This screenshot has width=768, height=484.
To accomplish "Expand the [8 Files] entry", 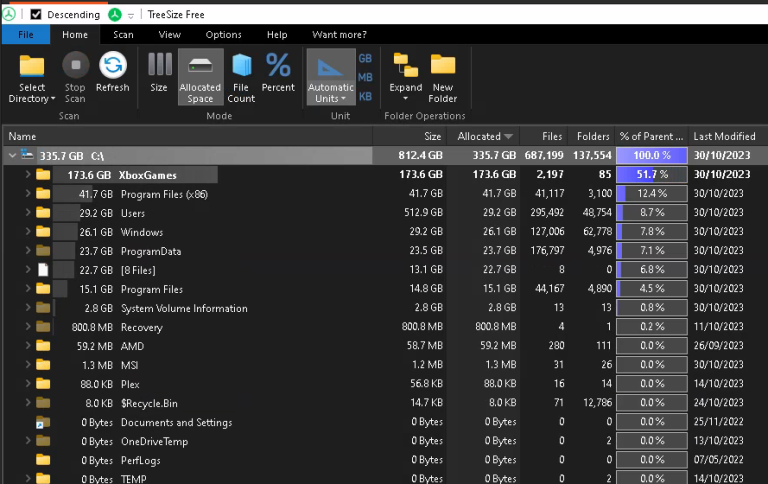I will 28,269.
